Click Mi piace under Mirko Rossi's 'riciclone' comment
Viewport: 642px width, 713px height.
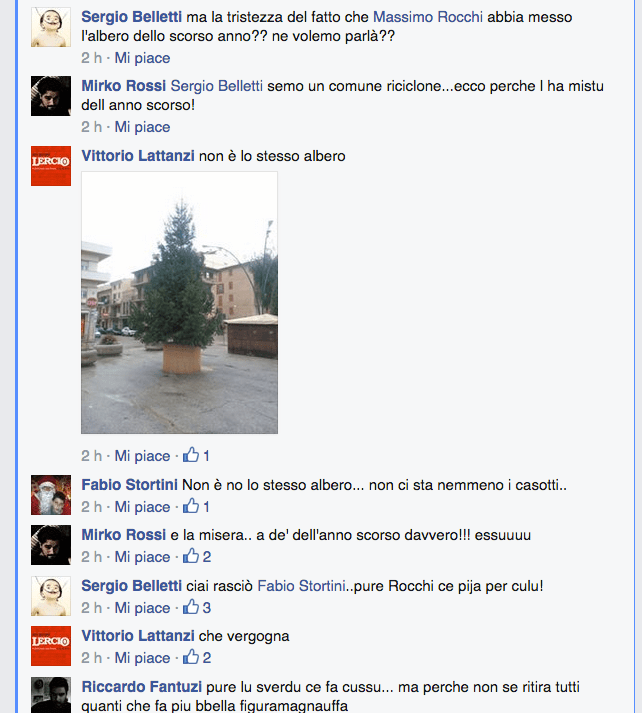[x=142, y=127]
